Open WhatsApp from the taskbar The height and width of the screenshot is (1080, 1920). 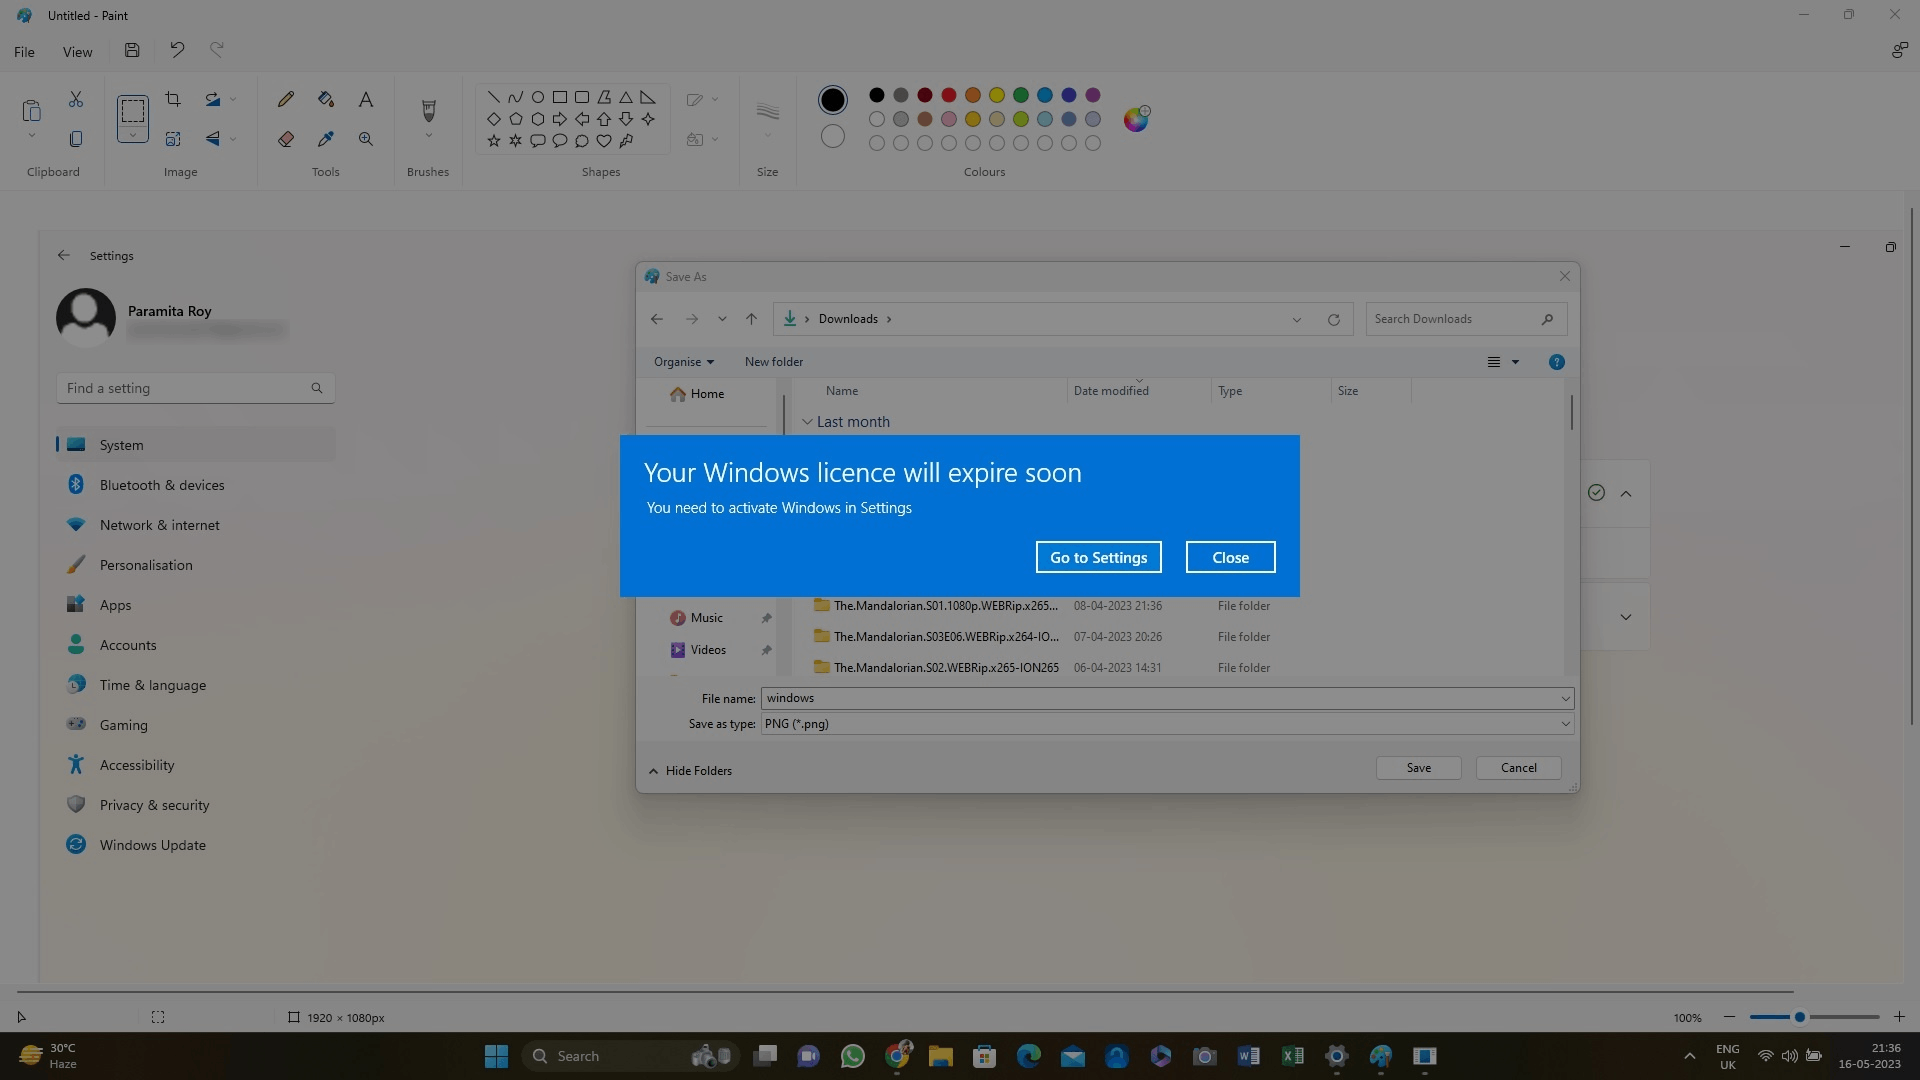point(853,1056)
